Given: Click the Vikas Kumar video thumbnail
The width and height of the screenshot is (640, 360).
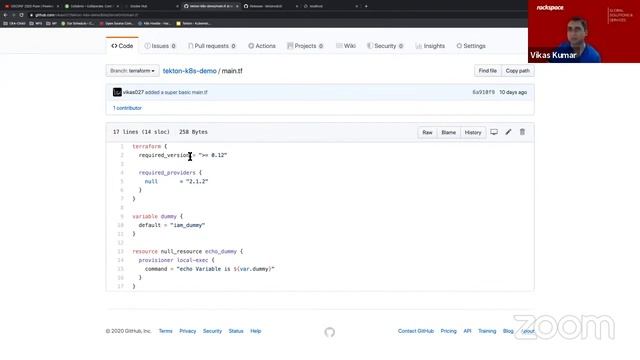Looking at the screenshot, I should (584, 31).
